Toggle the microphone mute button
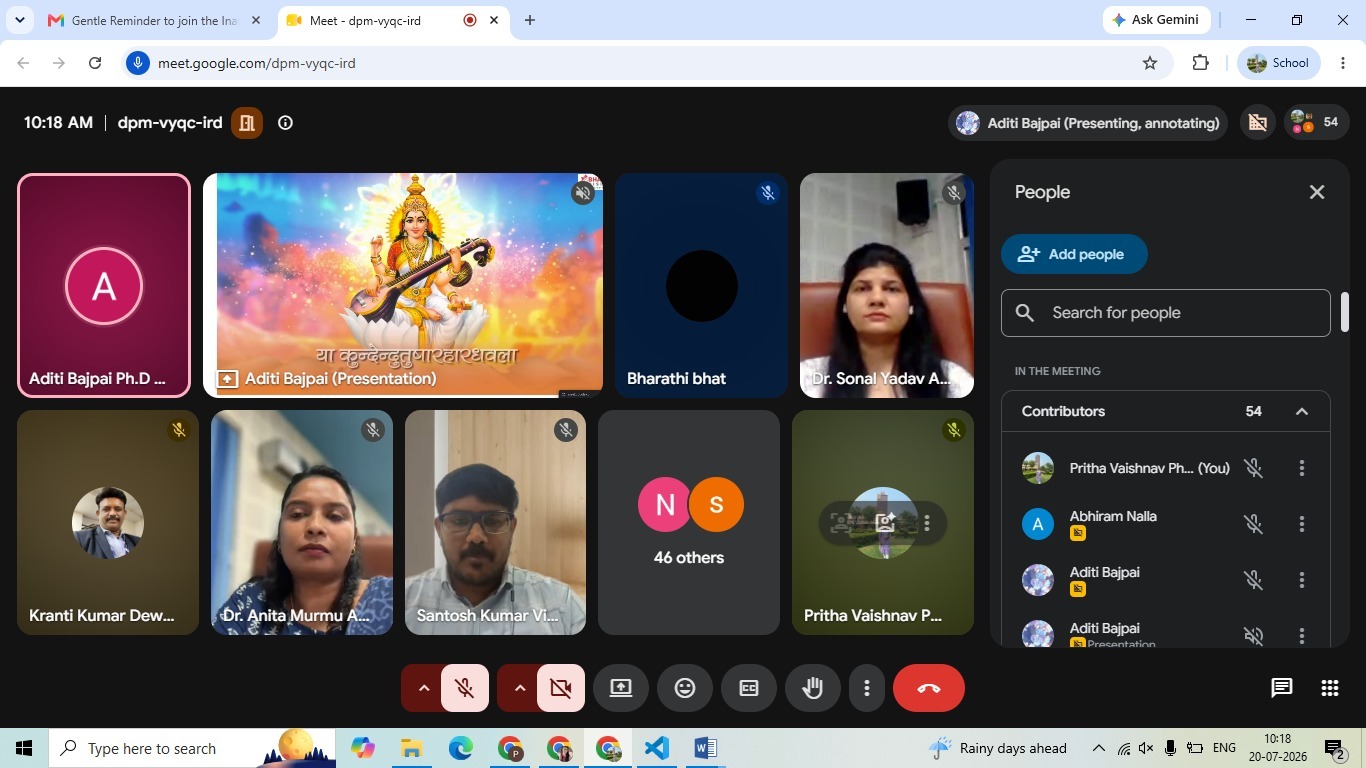 pyautogui.click(x=464, y=688)
